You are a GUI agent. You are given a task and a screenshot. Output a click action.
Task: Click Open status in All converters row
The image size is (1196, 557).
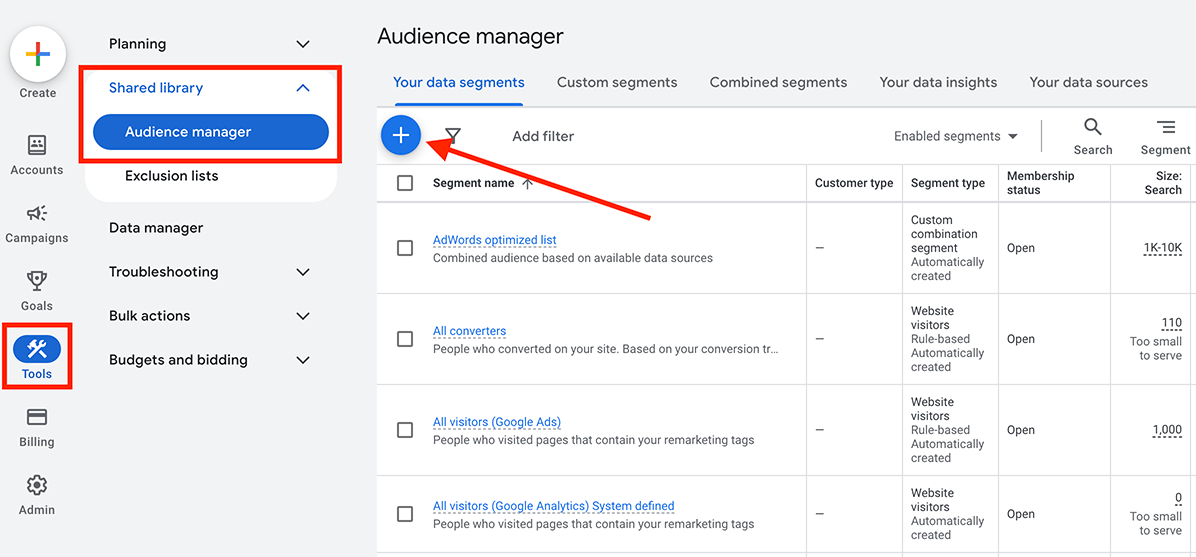1021,339
